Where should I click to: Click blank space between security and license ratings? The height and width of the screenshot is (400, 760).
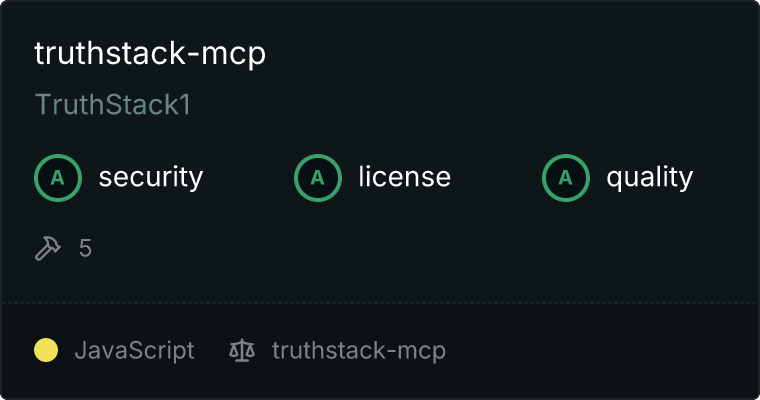(248, 178)
